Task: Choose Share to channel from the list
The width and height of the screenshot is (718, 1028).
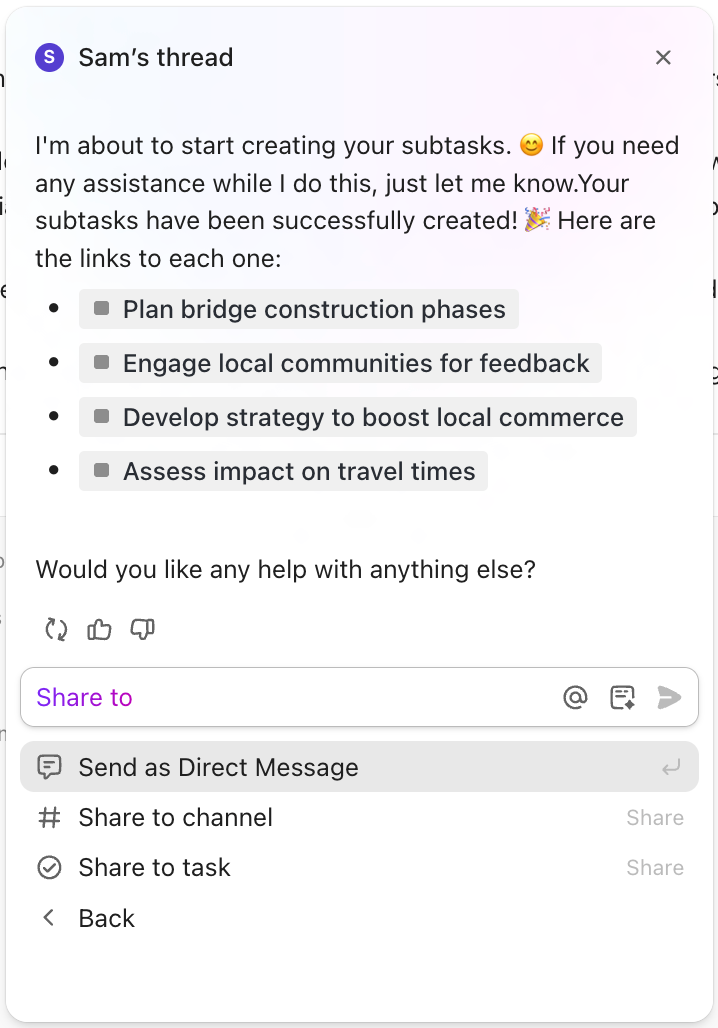Action: click(x=175, y=817)
